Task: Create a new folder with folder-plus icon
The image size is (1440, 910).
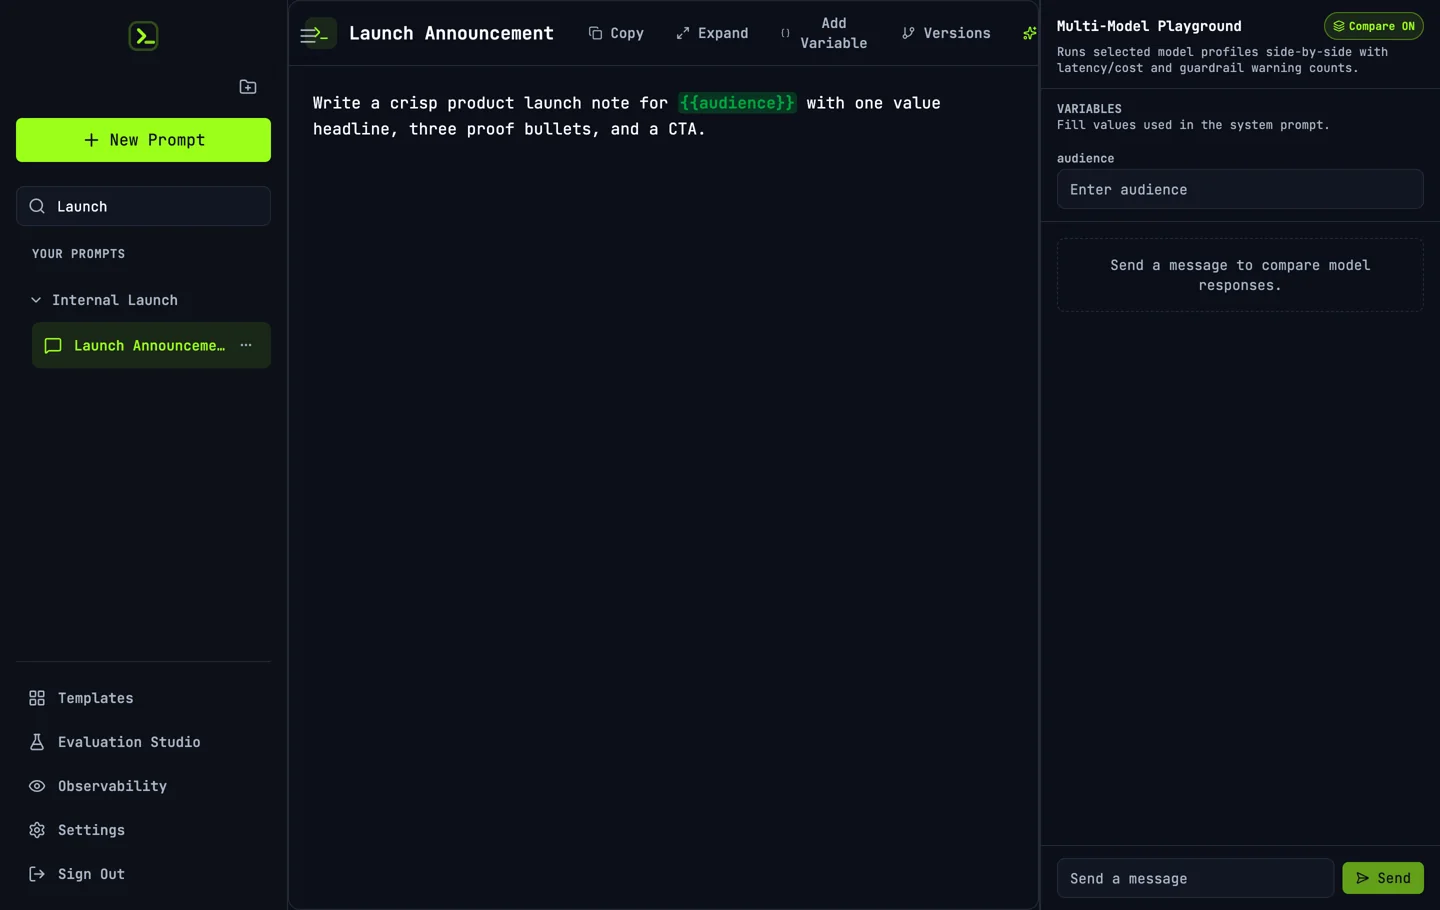Action: [248, 87]
